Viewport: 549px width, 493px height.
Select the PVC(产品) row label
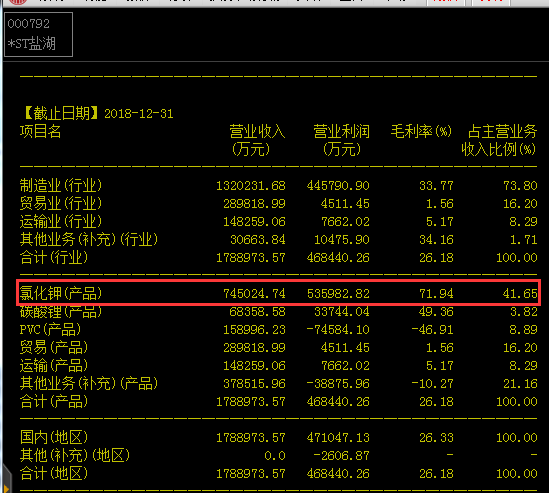coord(50,329)
